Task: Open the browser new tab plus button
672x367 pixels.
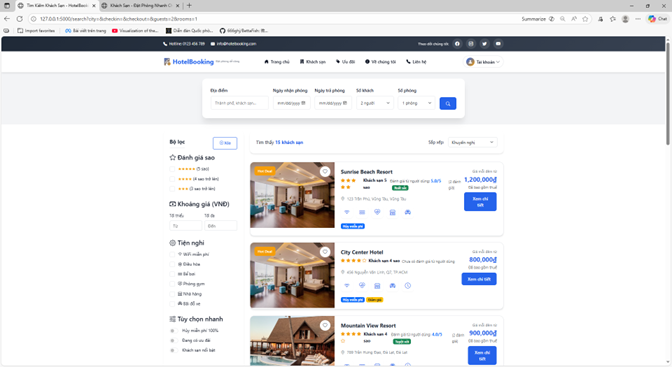Action: [189, 6]
